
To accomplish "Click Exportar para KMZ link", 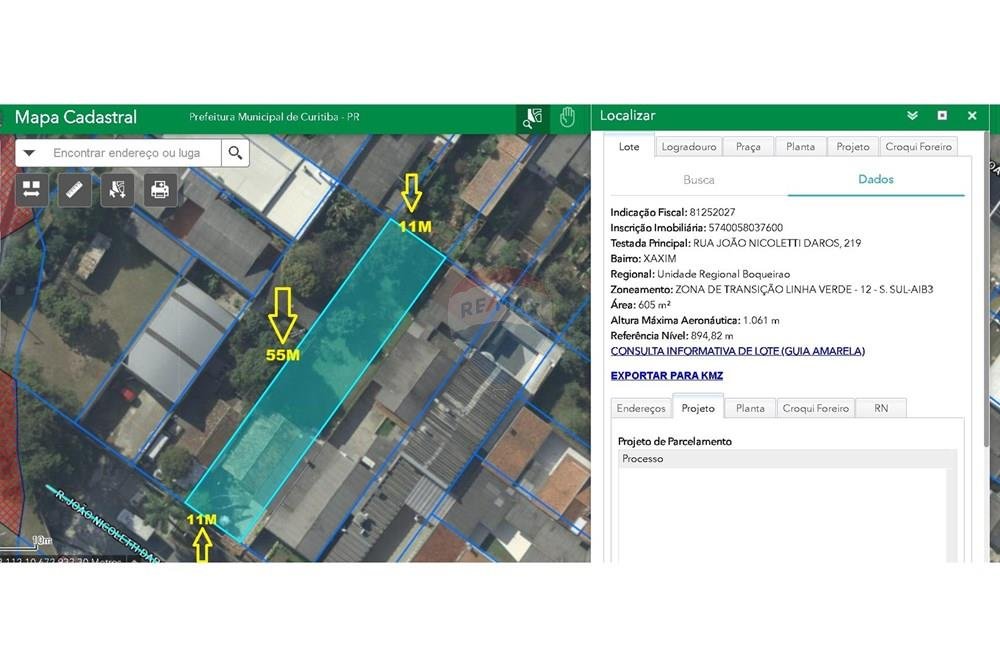I will [x=666, y=376].
